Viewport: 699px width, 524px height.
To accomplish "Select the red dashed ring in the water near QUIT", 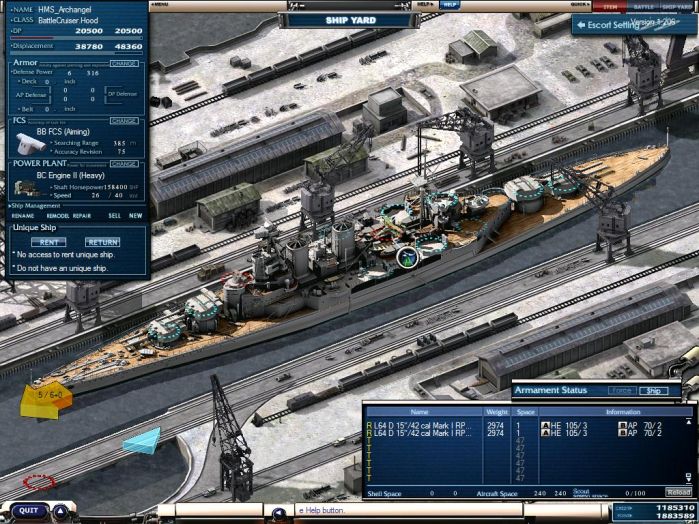I will coord(39,482).
